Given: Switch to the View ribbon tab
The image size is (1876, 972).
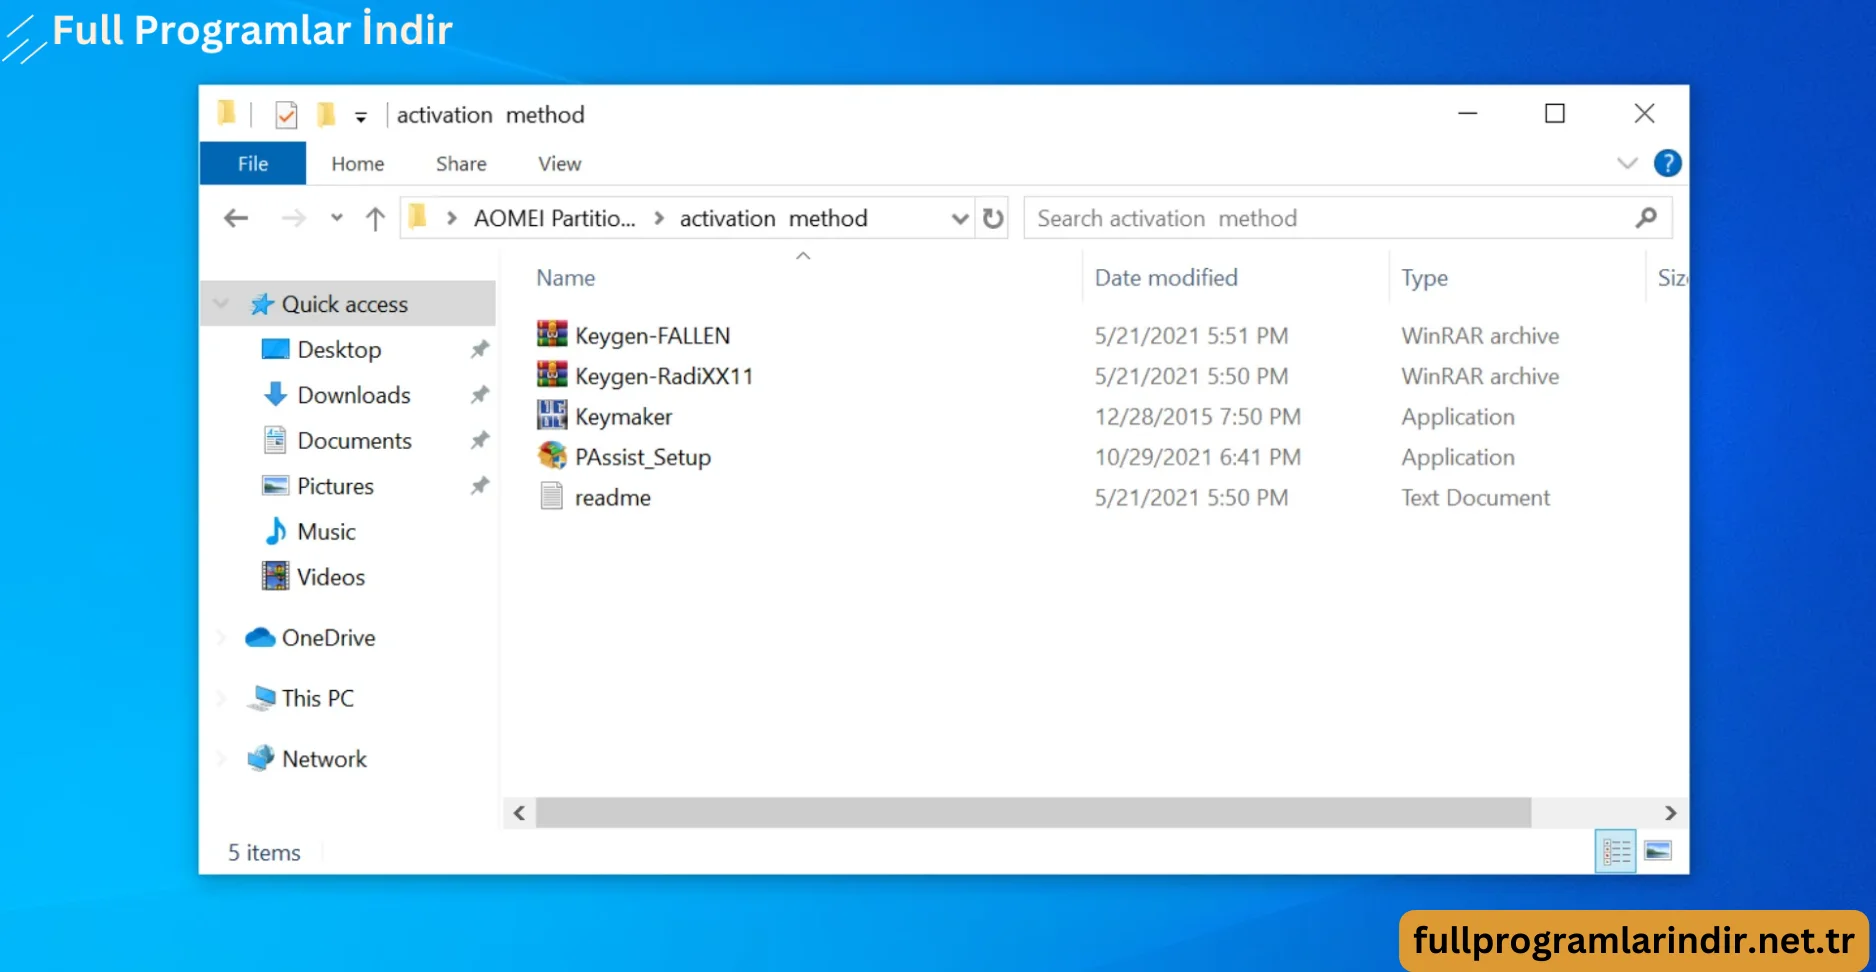Looking at the screenshot, I should pos(560,163).
